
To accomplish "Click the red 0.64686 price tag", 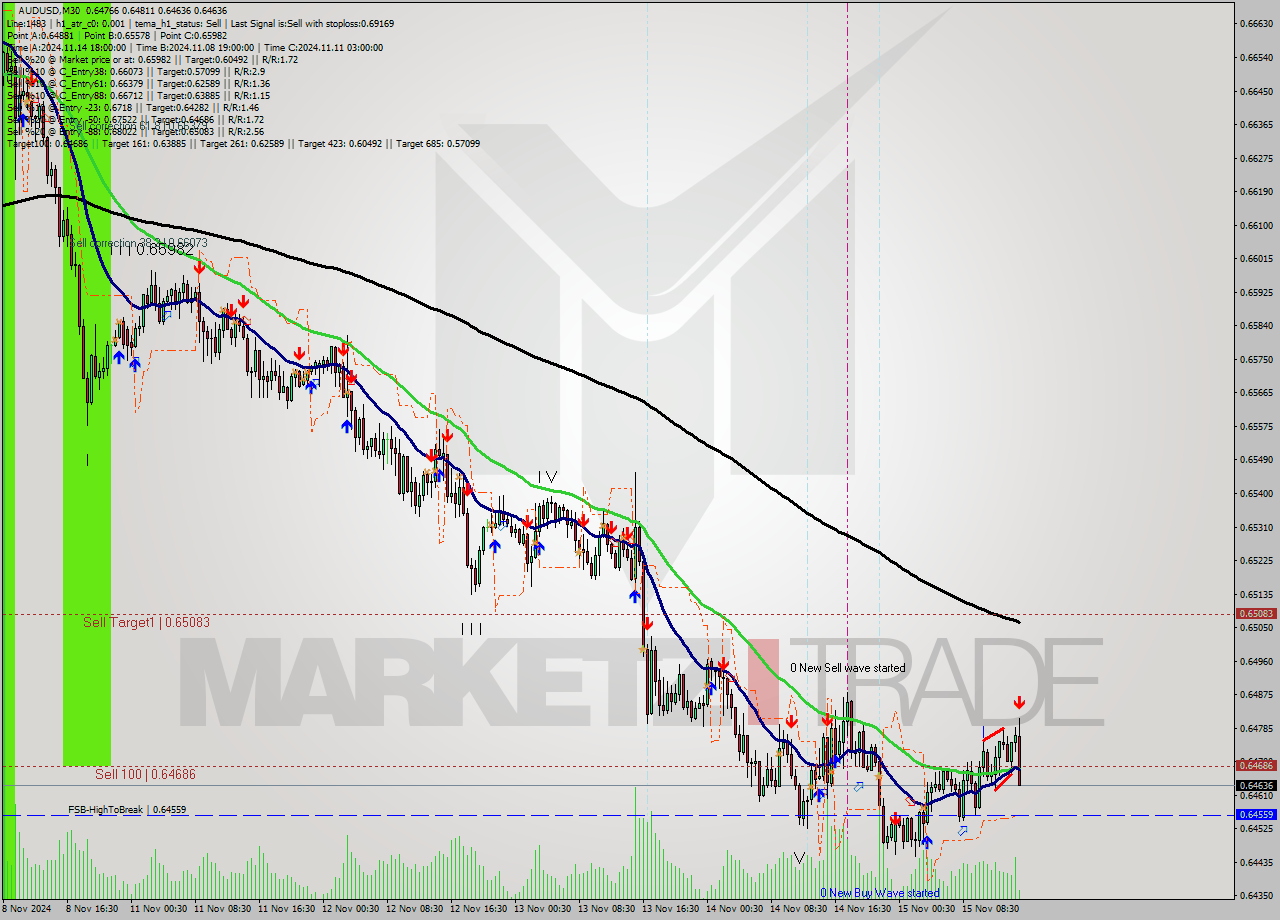I will tap(1255, 765).
